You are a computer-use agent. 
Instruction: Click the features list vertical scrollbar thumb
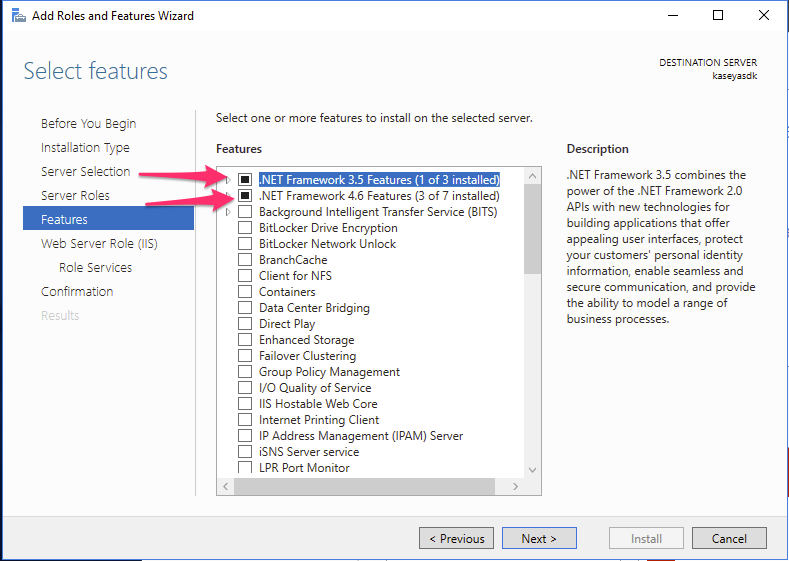532,229
